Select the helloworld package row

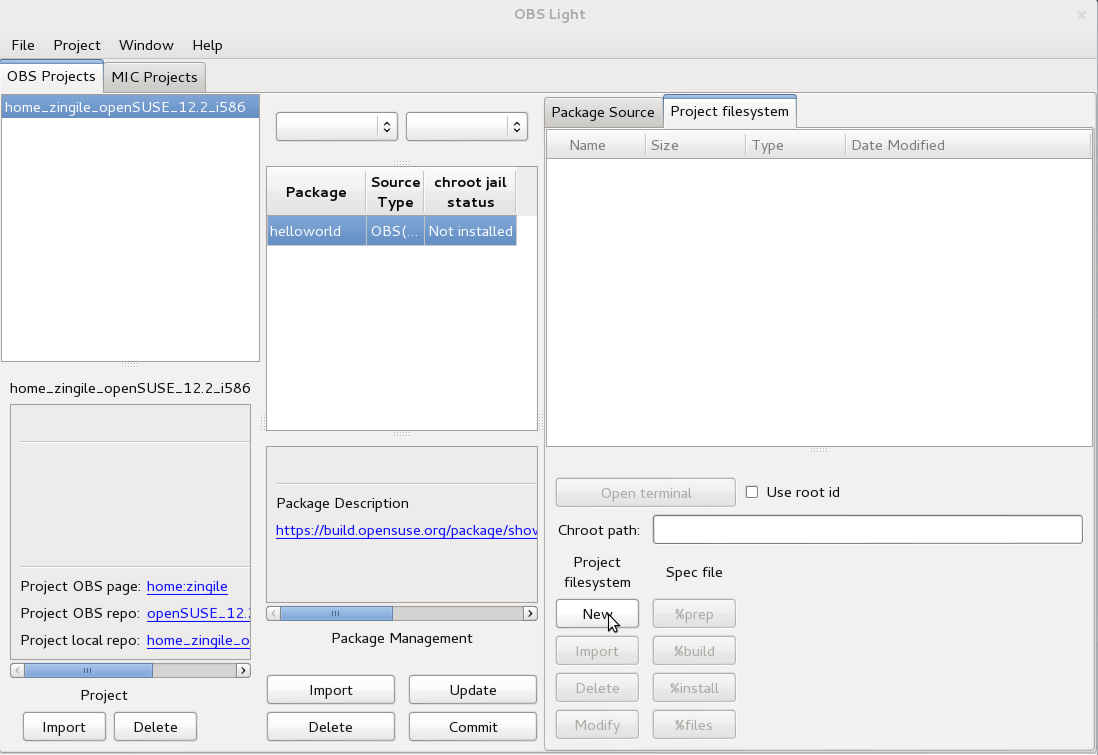pos(316,231)
